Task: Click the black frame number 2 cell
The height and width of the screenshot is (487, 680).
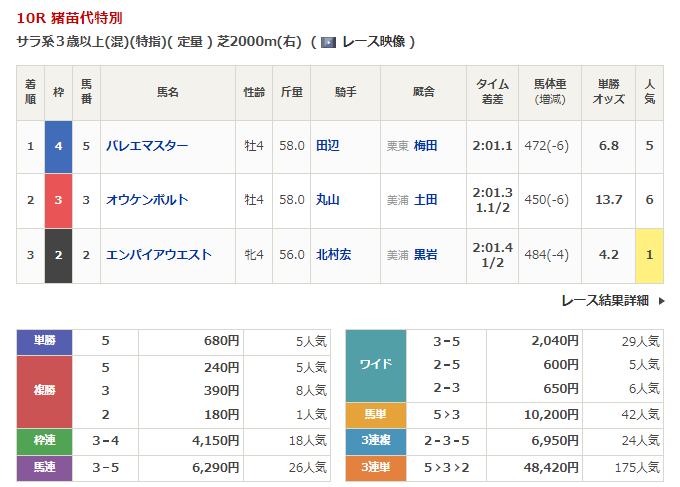Action: point(58,255)
